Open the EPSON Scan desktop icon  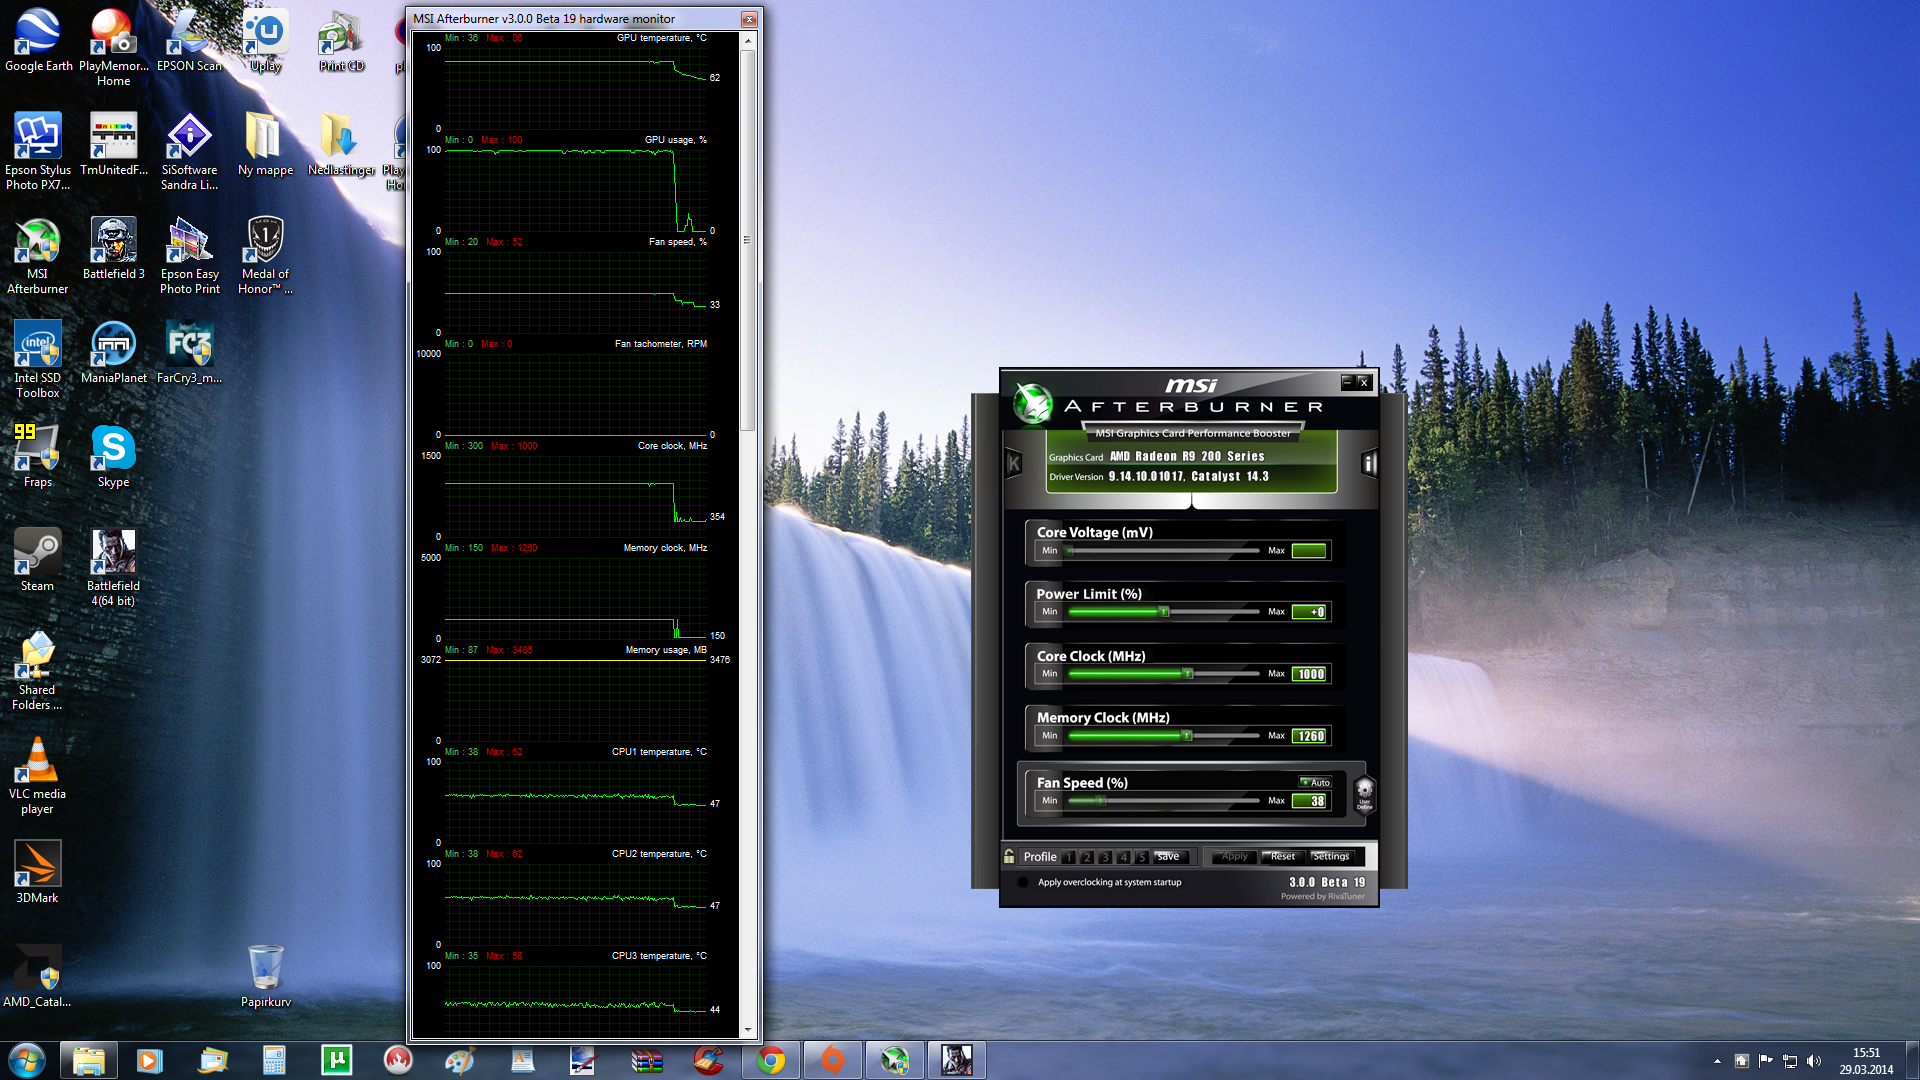click(x=189, y=41)
